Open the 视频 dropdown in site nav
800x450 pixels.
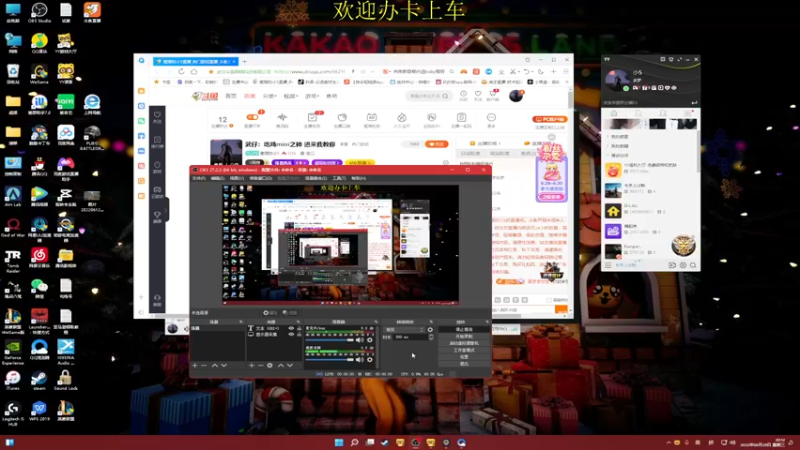pyautogui.click(x=290, y=96)
